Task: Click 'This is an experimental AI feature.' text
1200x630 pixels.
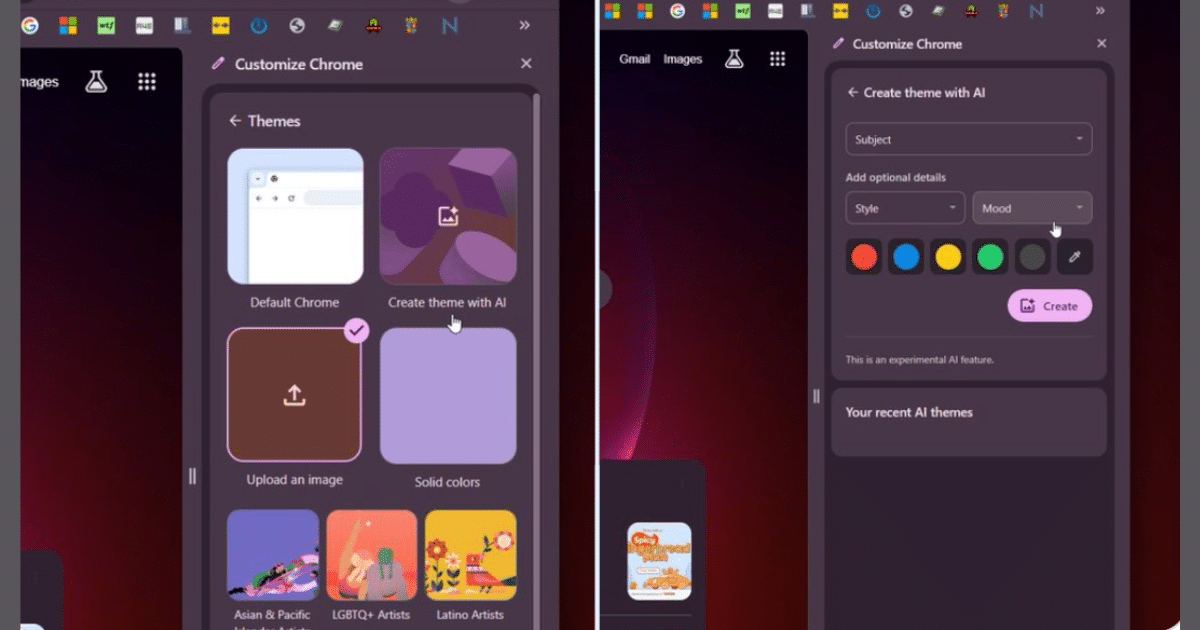Action: click(x=919, y=359)
